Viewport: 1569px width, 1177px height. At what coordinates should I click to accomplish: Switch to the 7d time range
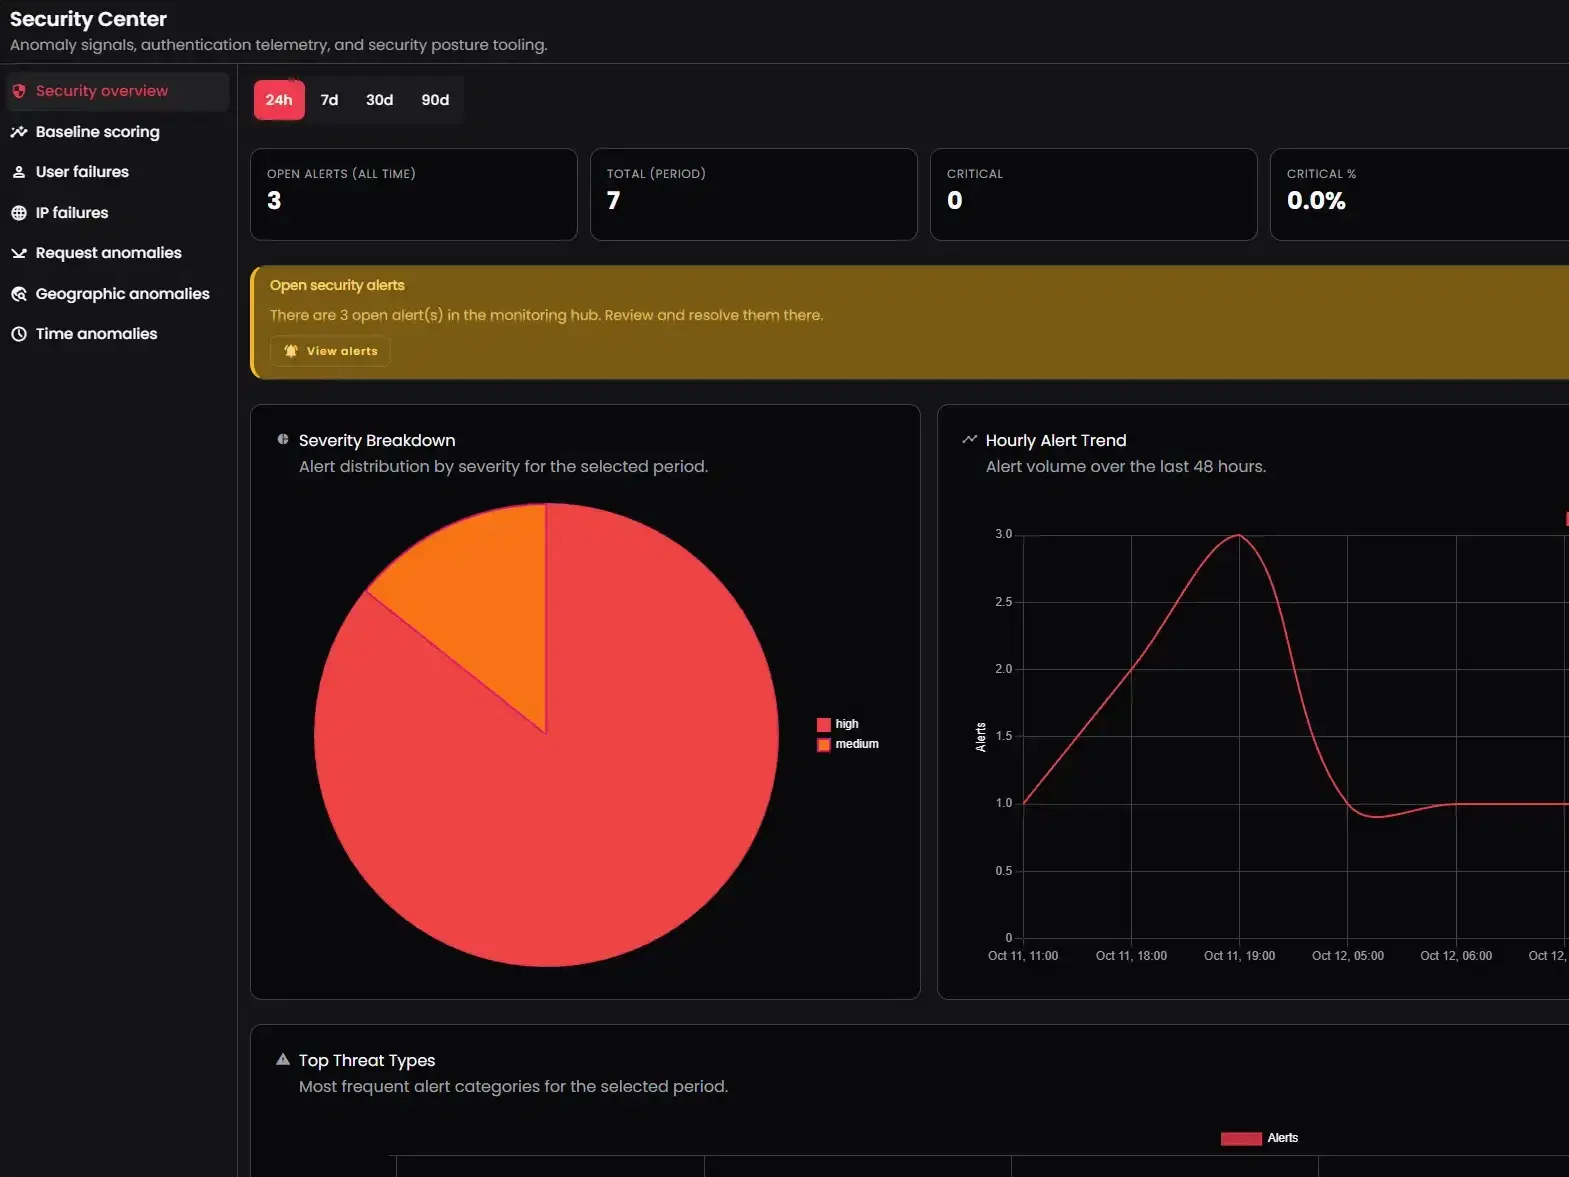[x=329, y=100]
